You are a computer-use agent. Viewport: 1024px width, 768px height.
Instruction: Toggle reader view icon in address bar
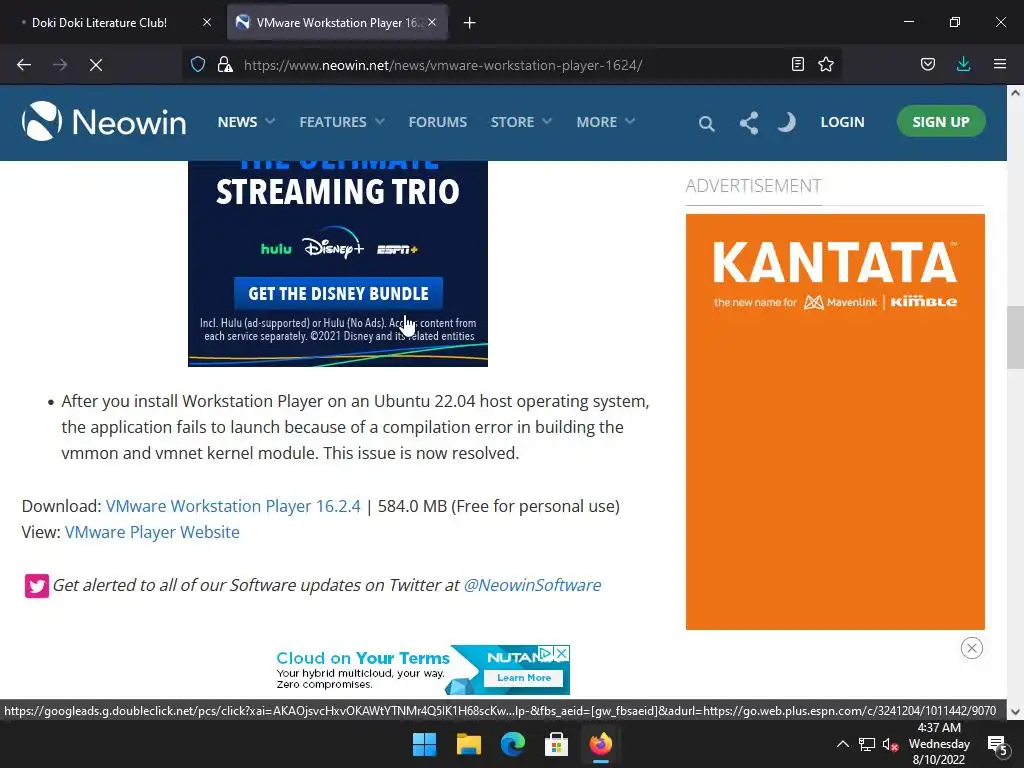click(797, 64)
